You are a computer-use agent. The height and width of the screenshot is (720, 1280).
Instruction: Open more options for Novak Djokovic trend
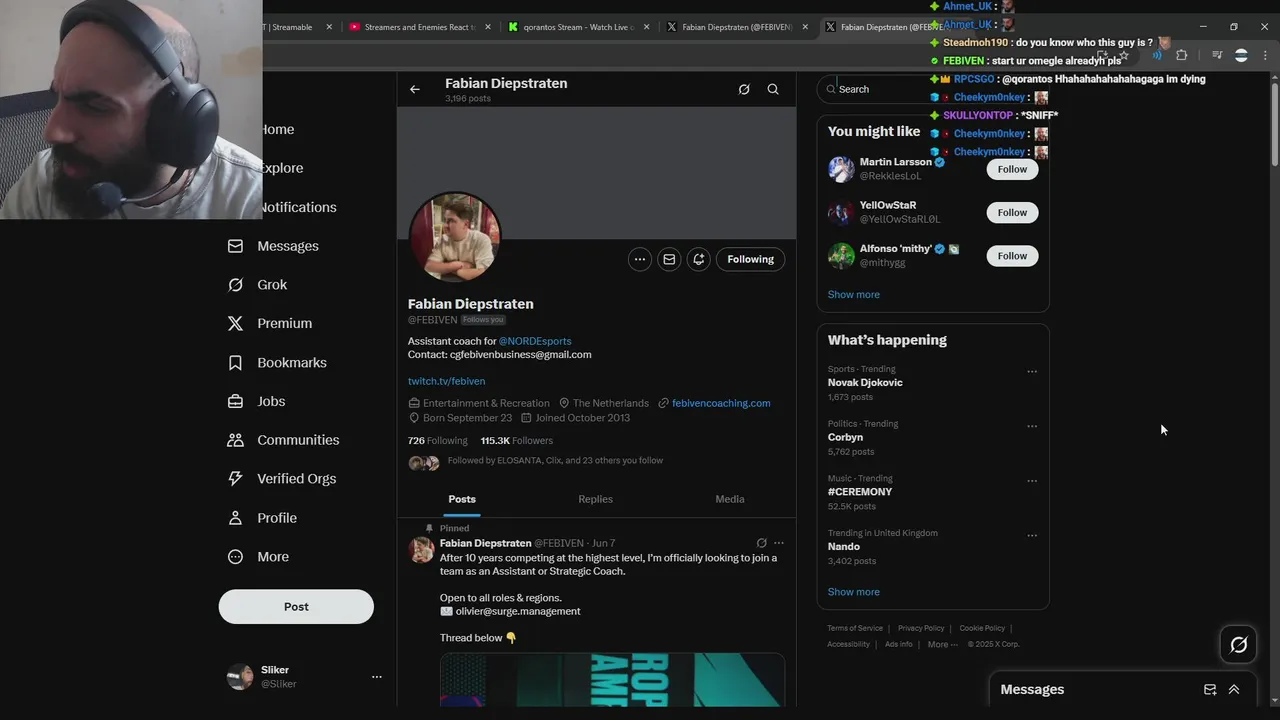(x=1032, y=372)
